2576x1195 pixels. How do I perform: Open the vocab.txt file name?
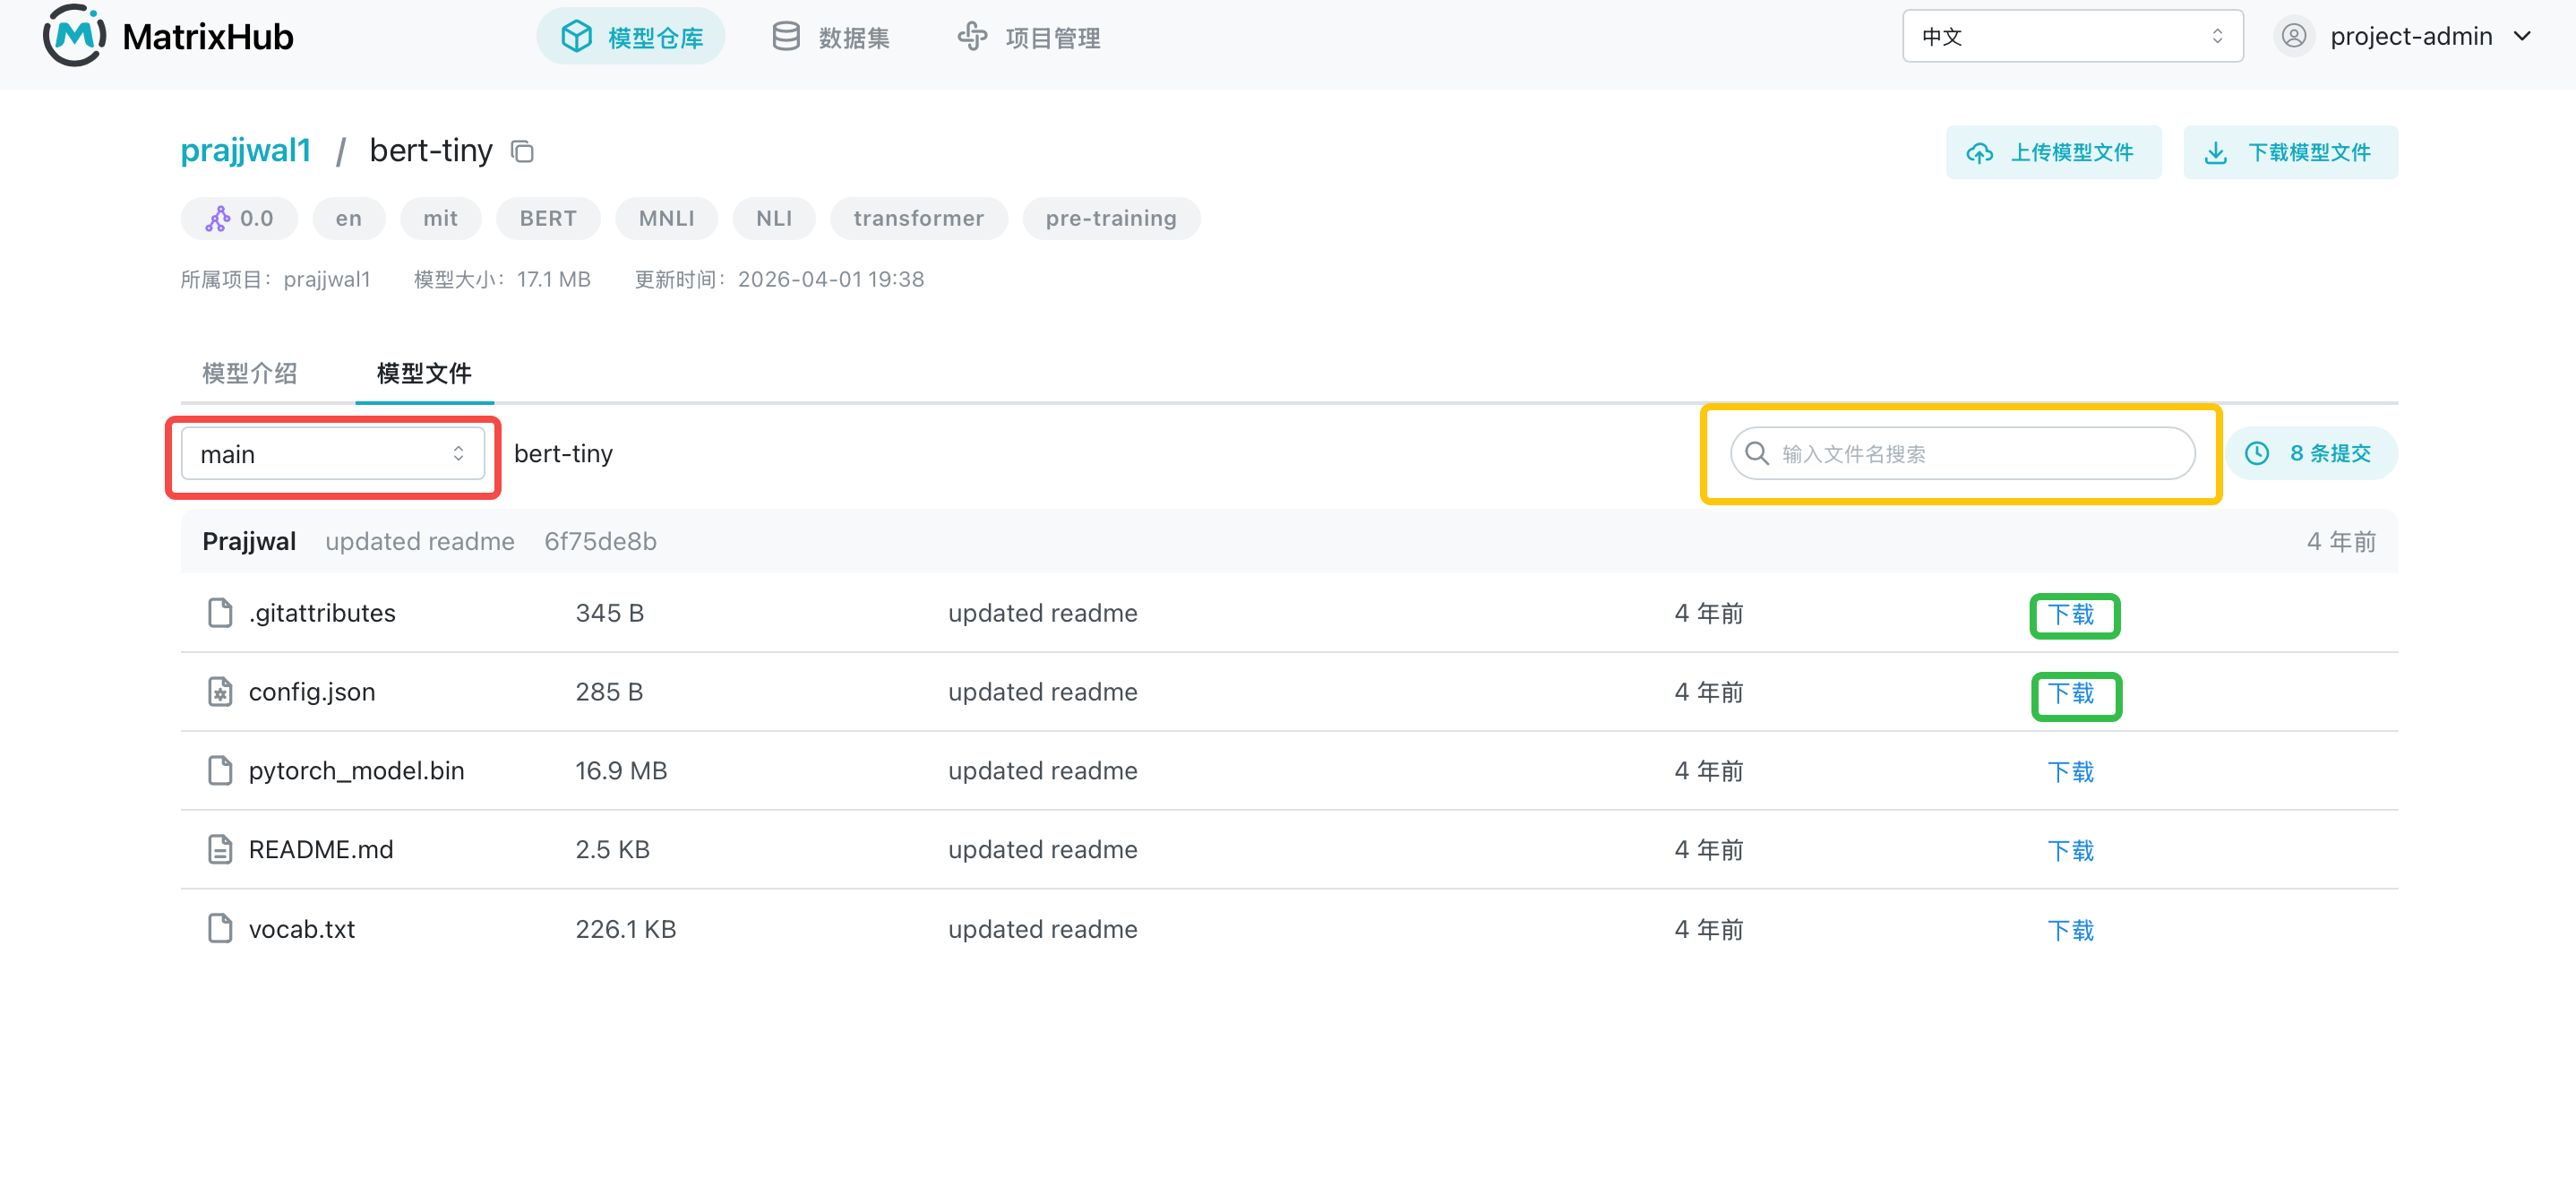tap(302, 928)
